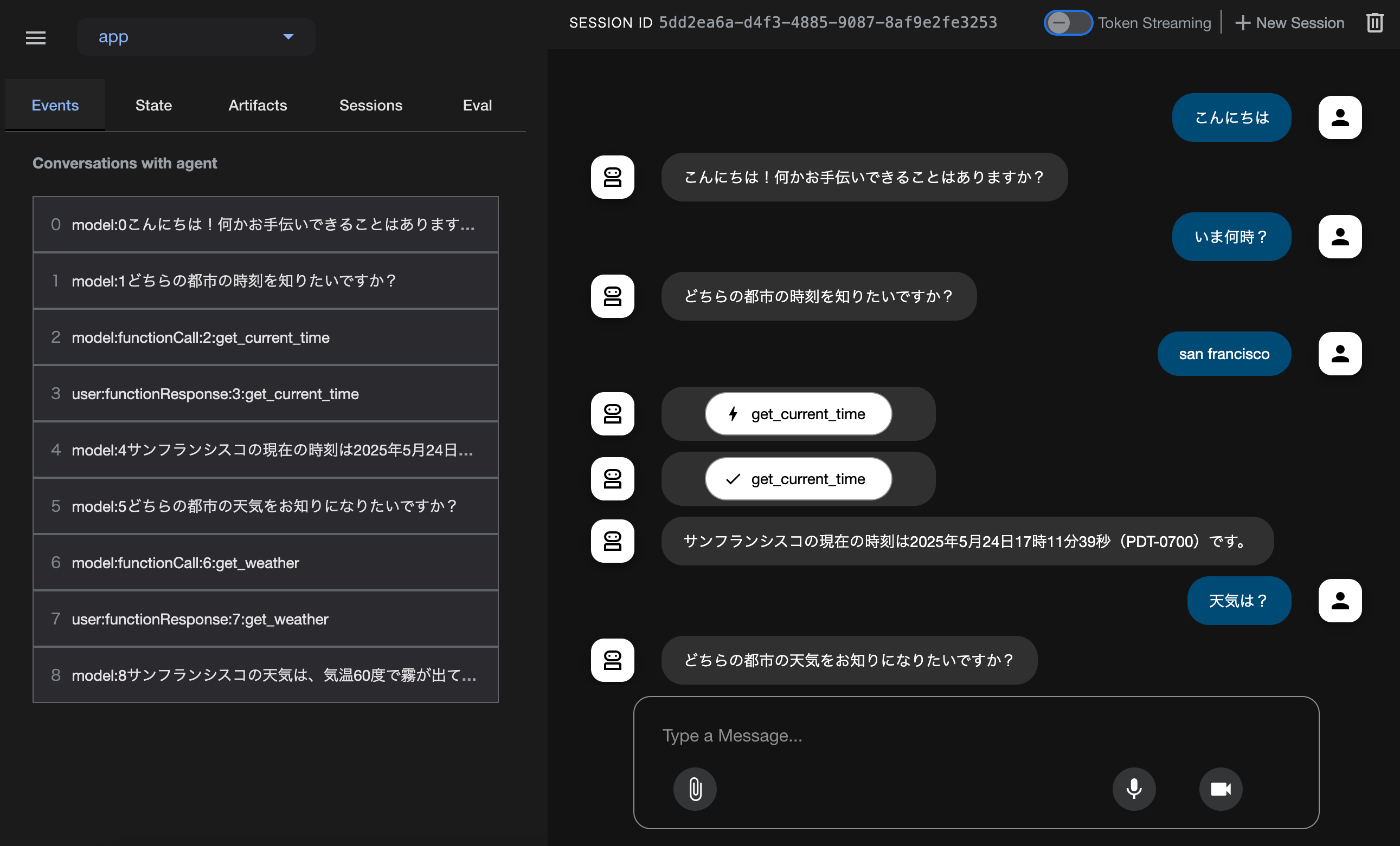Open the app selector dropdown
The height and width of the screenshot is (846, 1400).
pyautogui.click(x=196, y=37)
